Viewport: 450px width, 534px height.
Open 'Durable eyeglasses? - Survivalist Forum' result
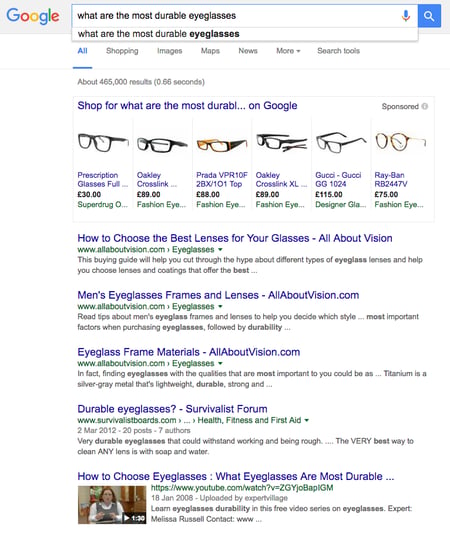point(172,409)
